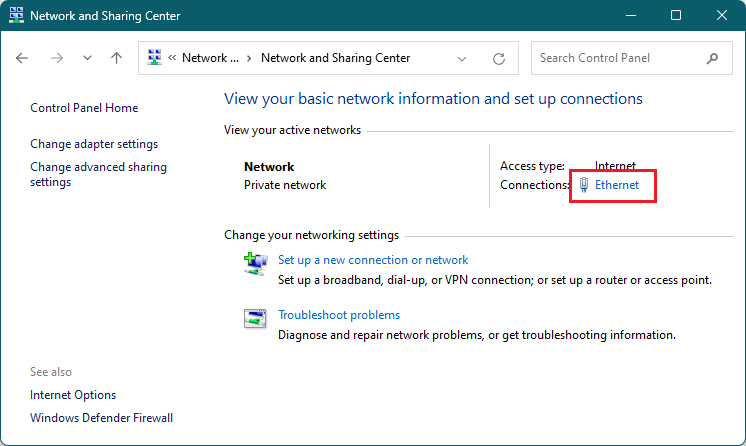This screenshot has height=446, width=746.
Task: Click the Ethernet plug icon
Action: [584, 185]
